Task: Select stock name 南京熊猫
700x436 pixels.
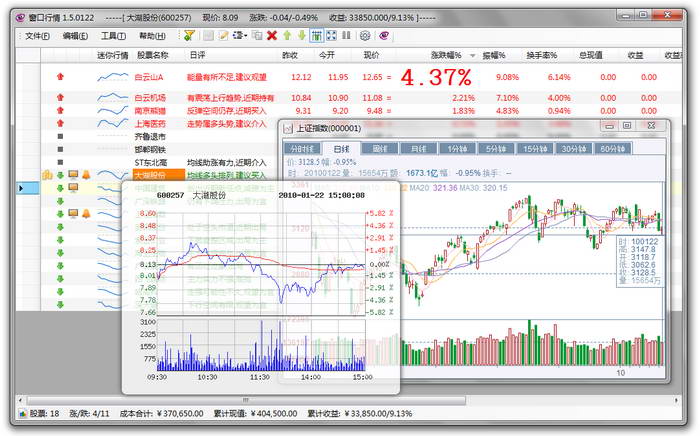Action: pos(150,111)
